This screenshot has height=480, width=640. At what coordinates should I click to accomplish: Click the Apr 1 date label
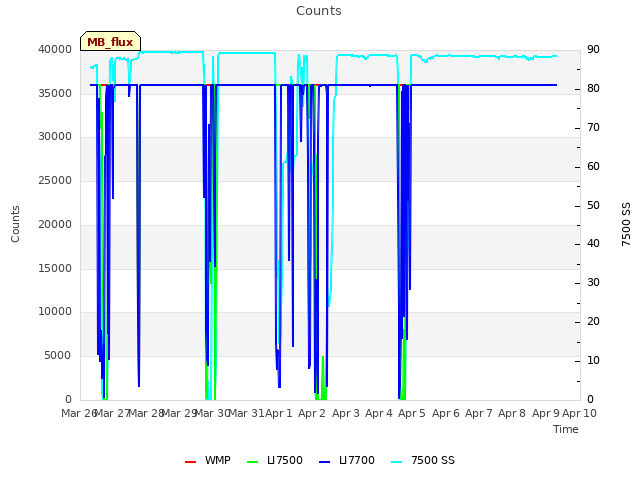279,413
